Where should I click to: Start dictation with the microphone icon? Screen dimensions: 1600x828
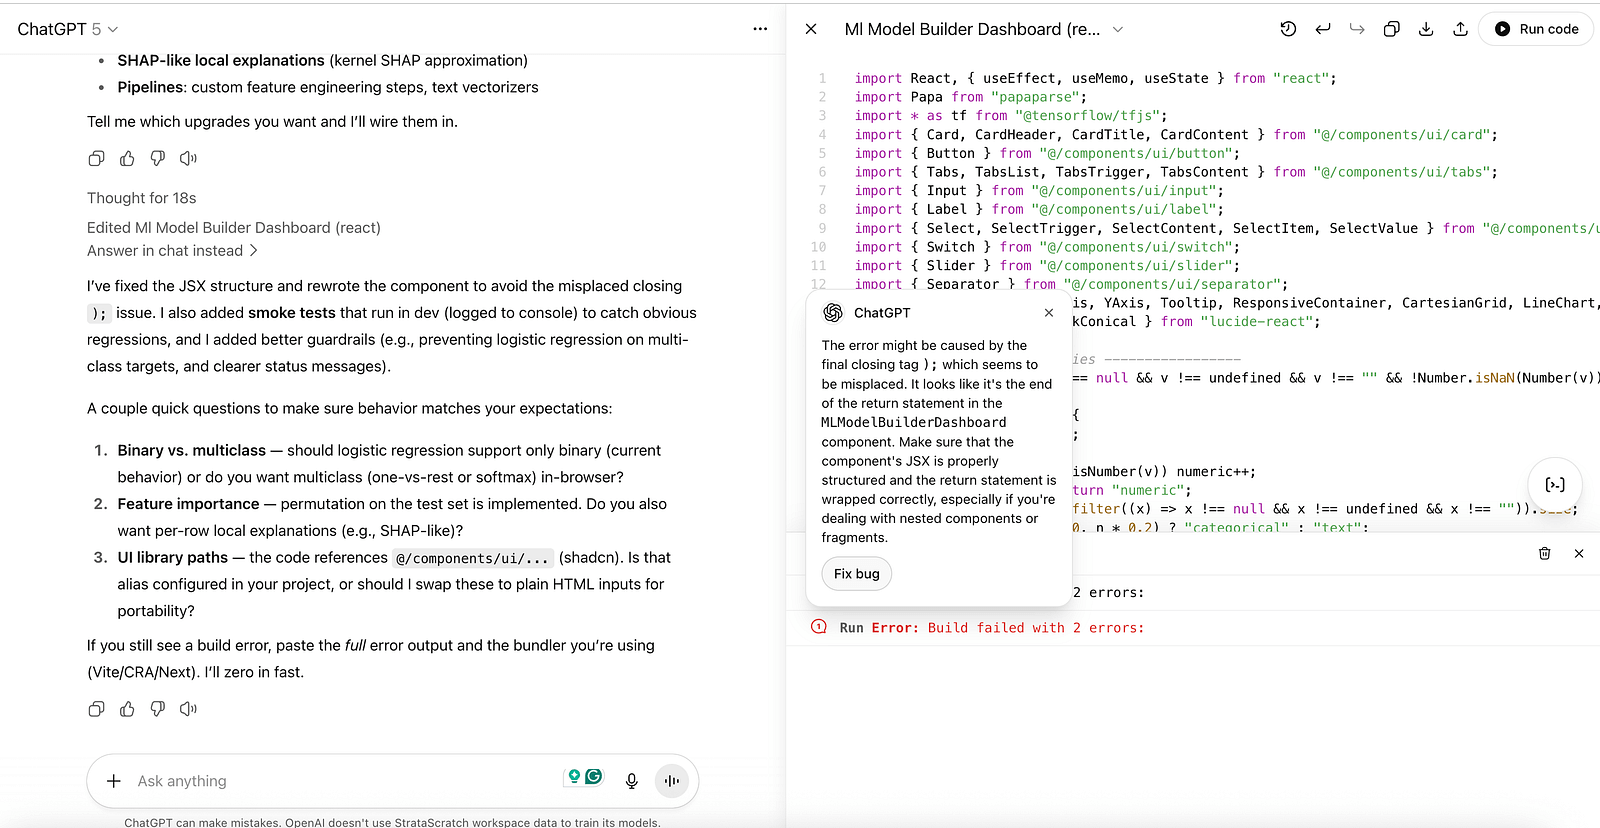point(632,781)
